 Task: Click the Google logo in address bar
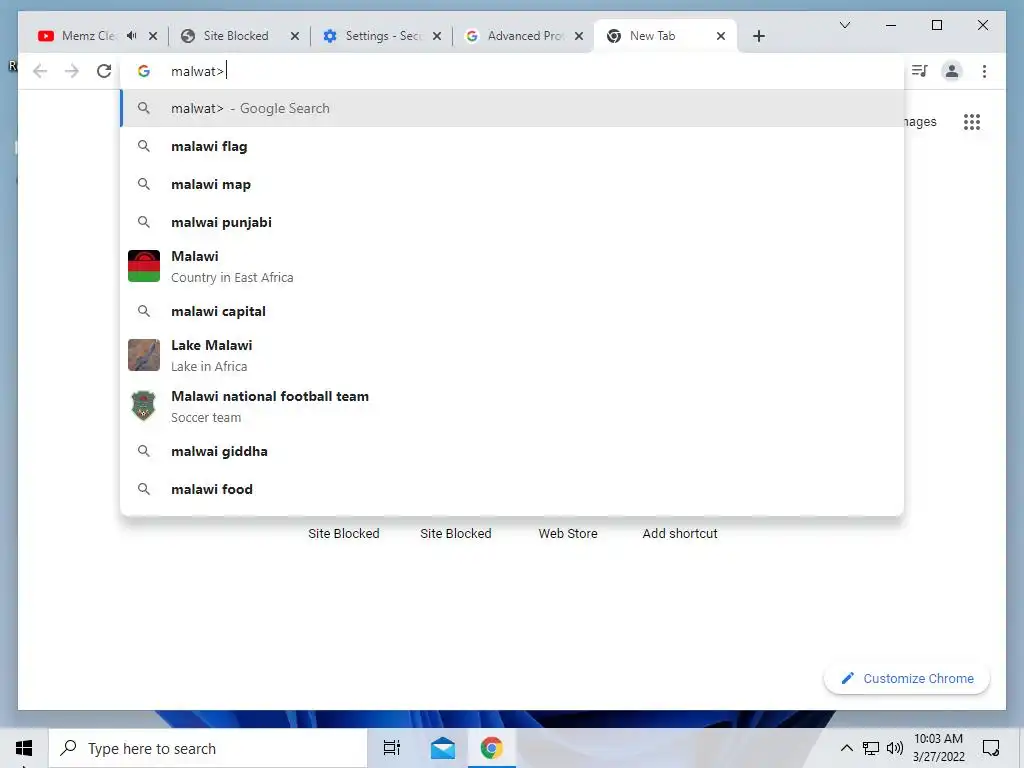point(144,71)
